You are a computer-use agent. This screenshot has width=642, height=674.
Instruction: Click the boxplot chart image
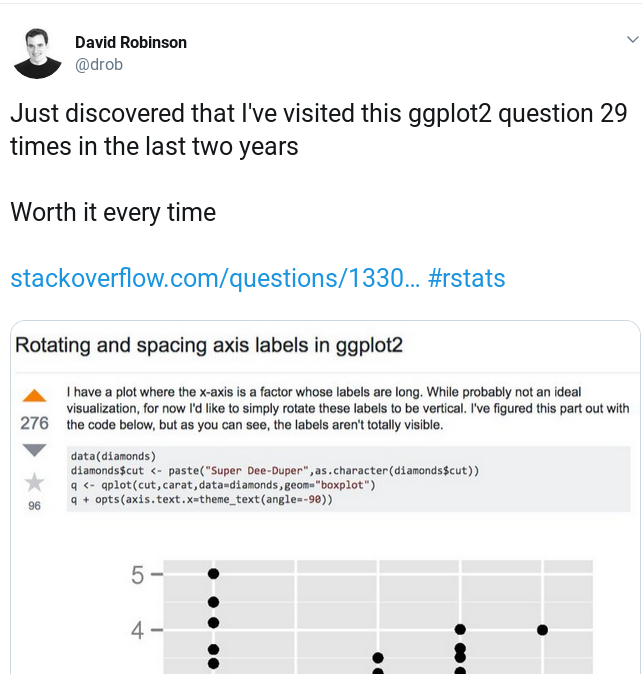pos(361,617)
